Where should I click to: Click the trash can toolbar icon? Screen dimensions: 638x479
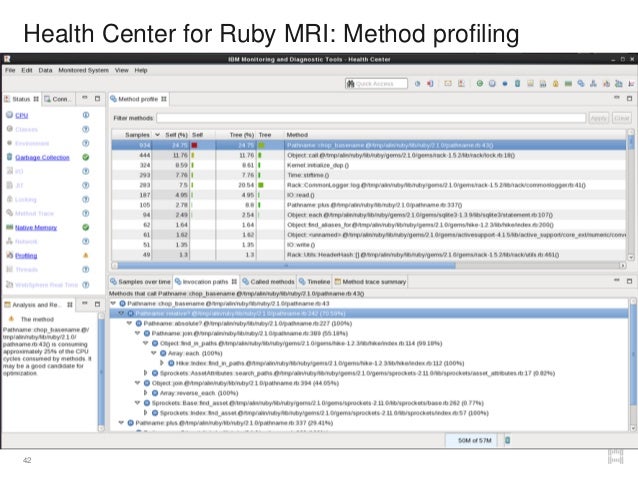pos(518,83)
